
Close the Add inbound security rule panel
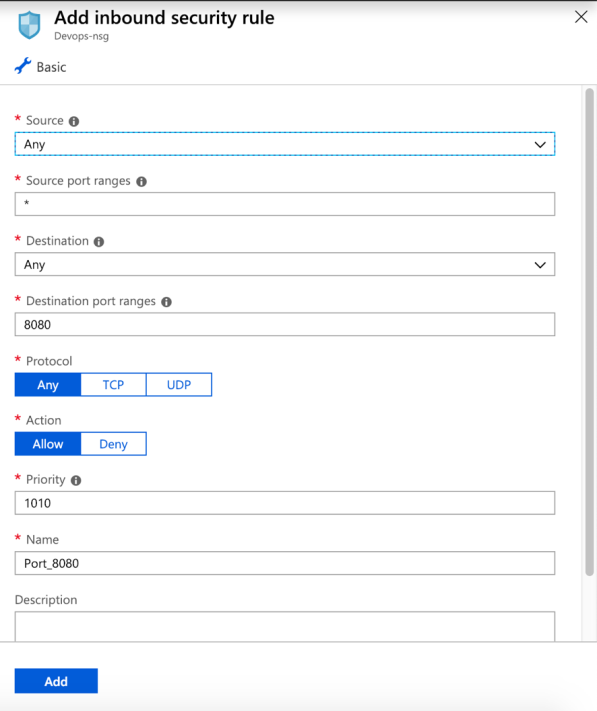click(581, 17)
